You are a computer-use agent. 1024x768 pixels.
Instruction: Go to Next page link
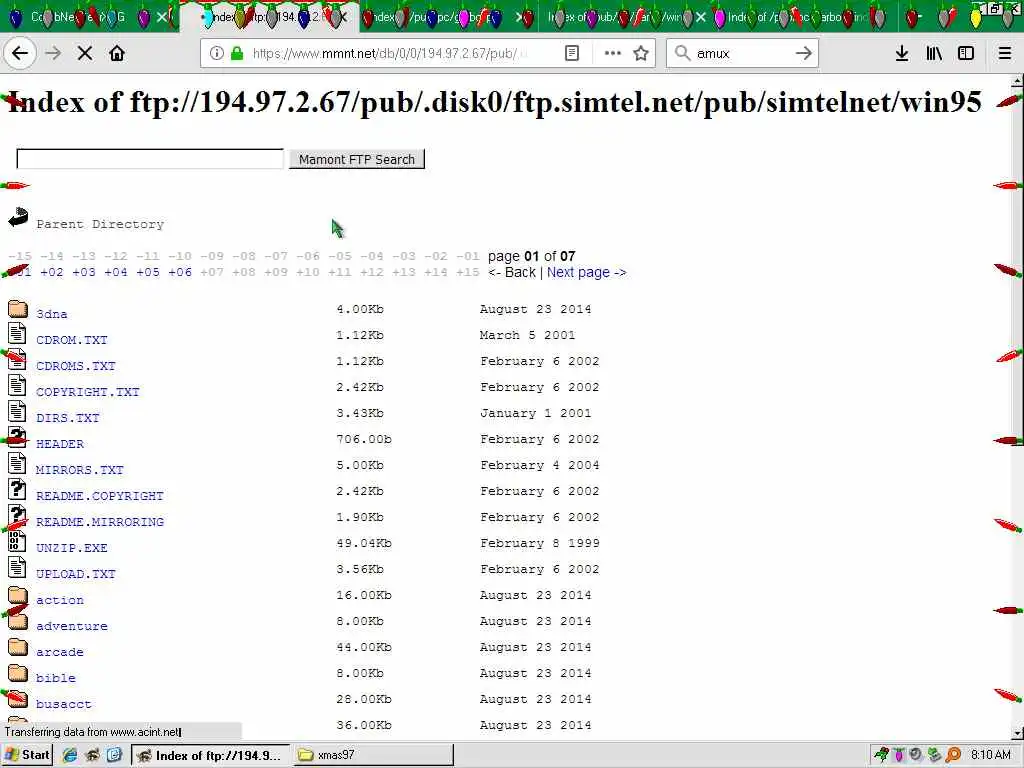(586, 272)
